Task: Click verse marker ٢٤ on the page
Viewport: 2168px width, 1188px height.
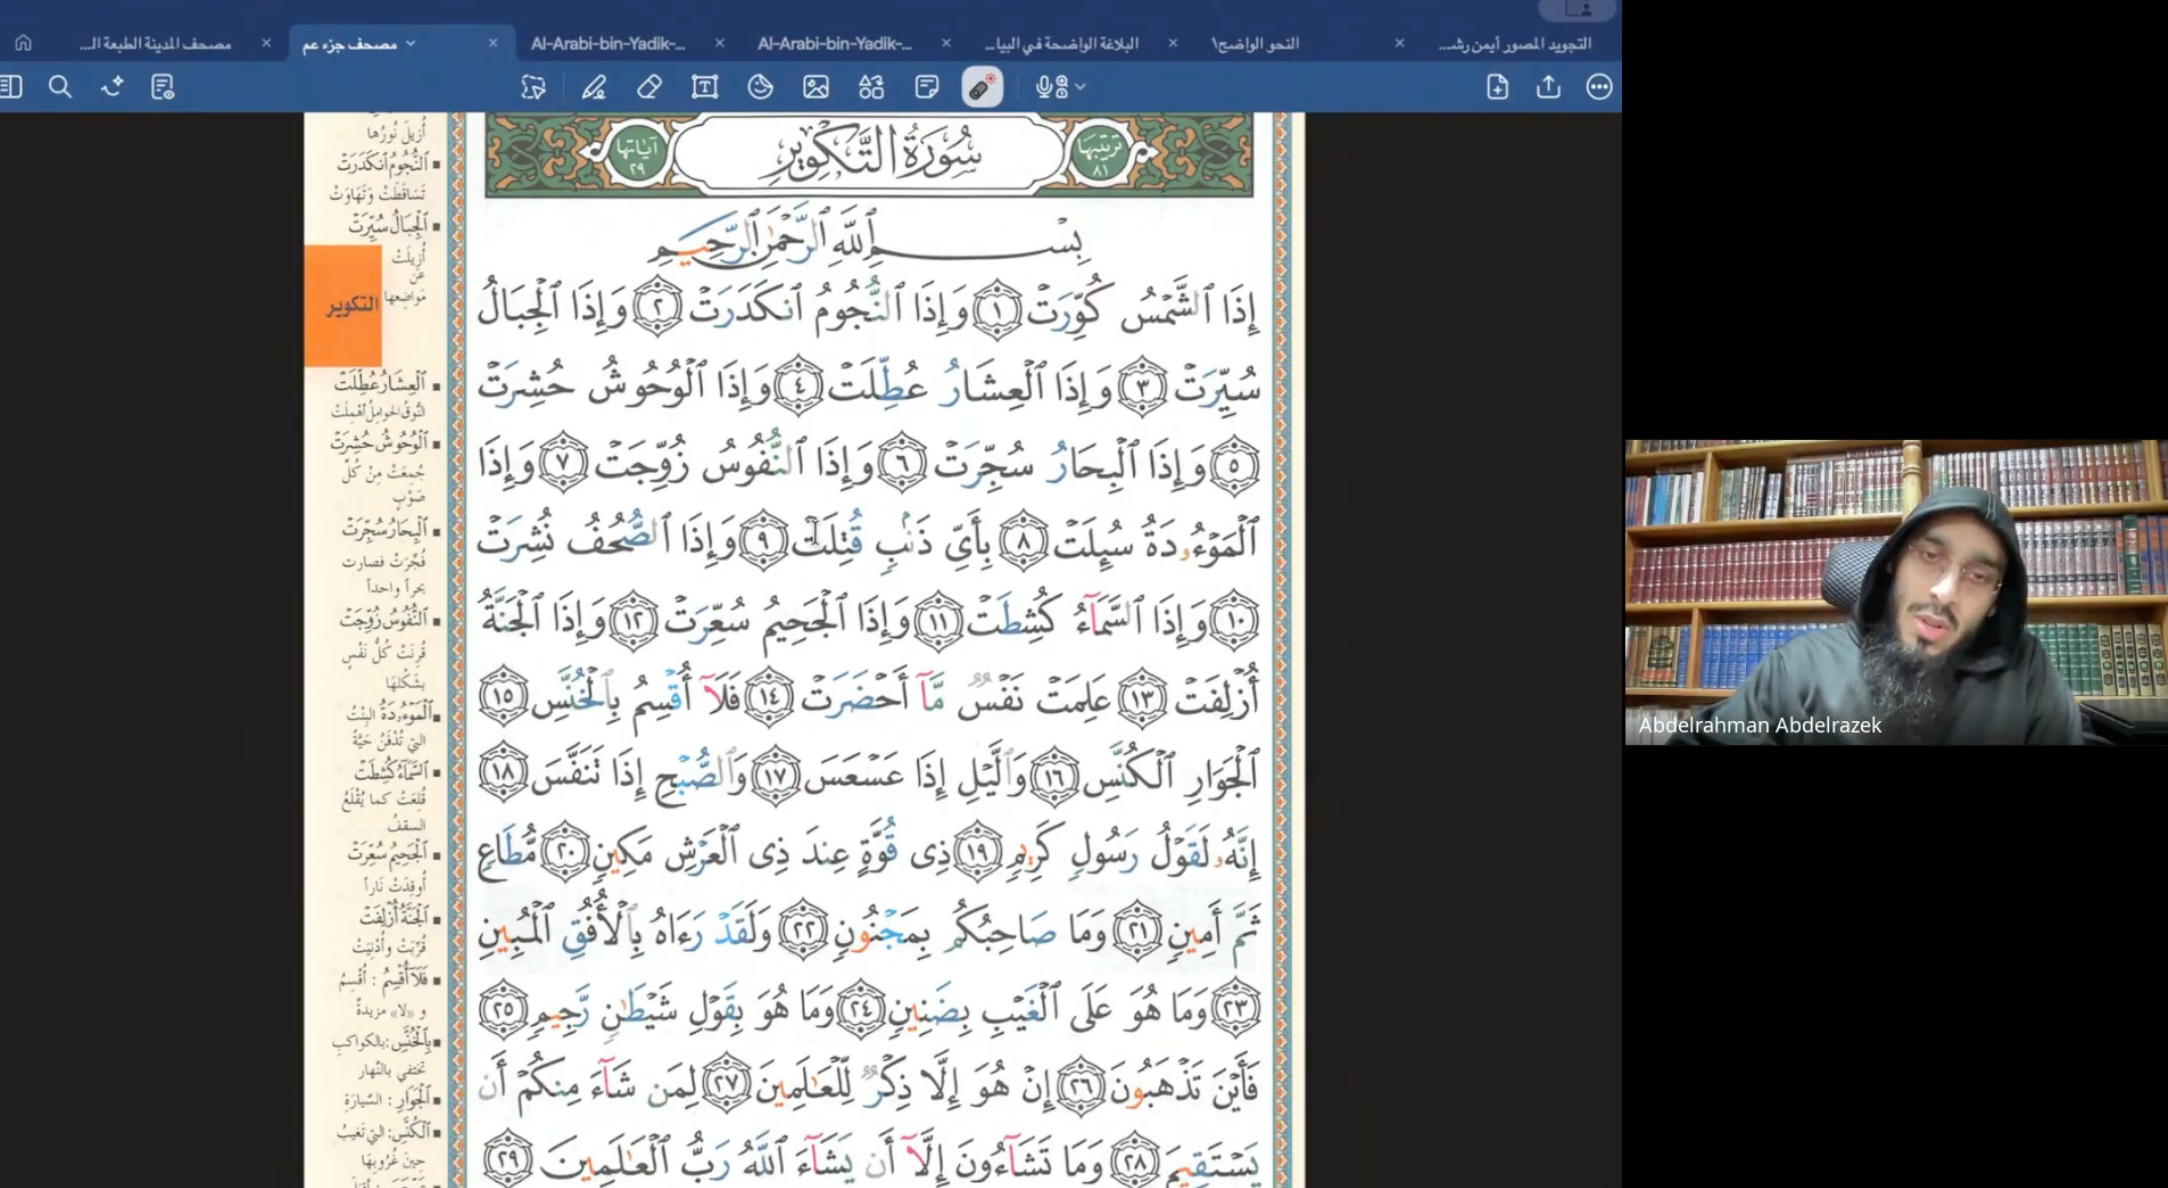Action: pyautogui.click(x=861, y=1008)
